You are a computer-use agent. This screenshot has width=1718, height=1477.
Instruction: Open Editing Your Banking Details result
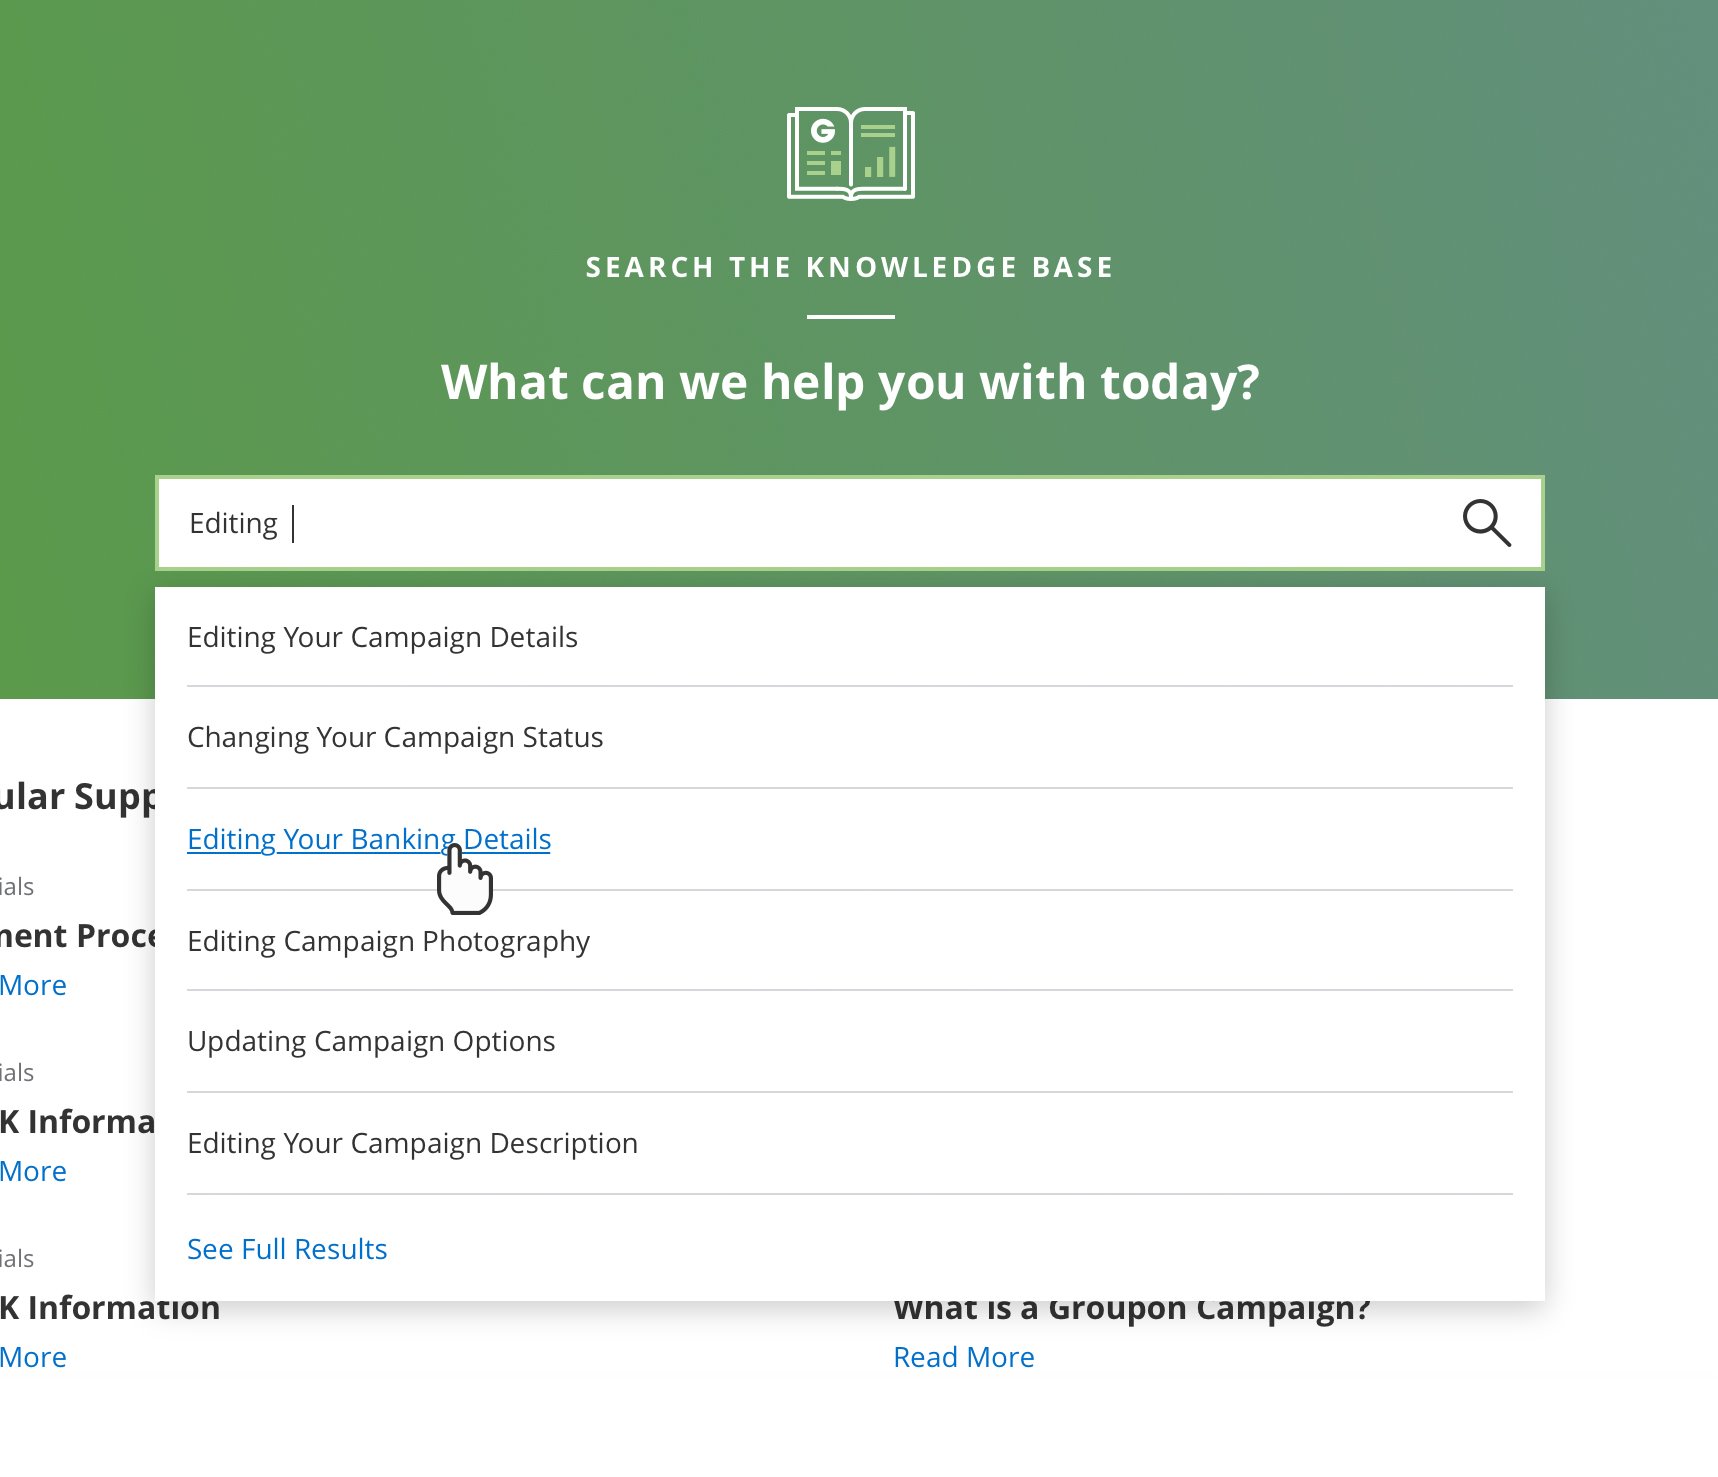pyautogui.click(x=368, y=839)
